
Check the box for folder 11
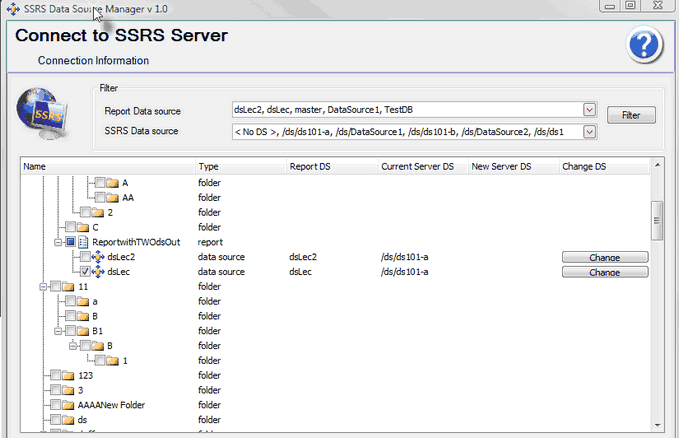point(55,286)
